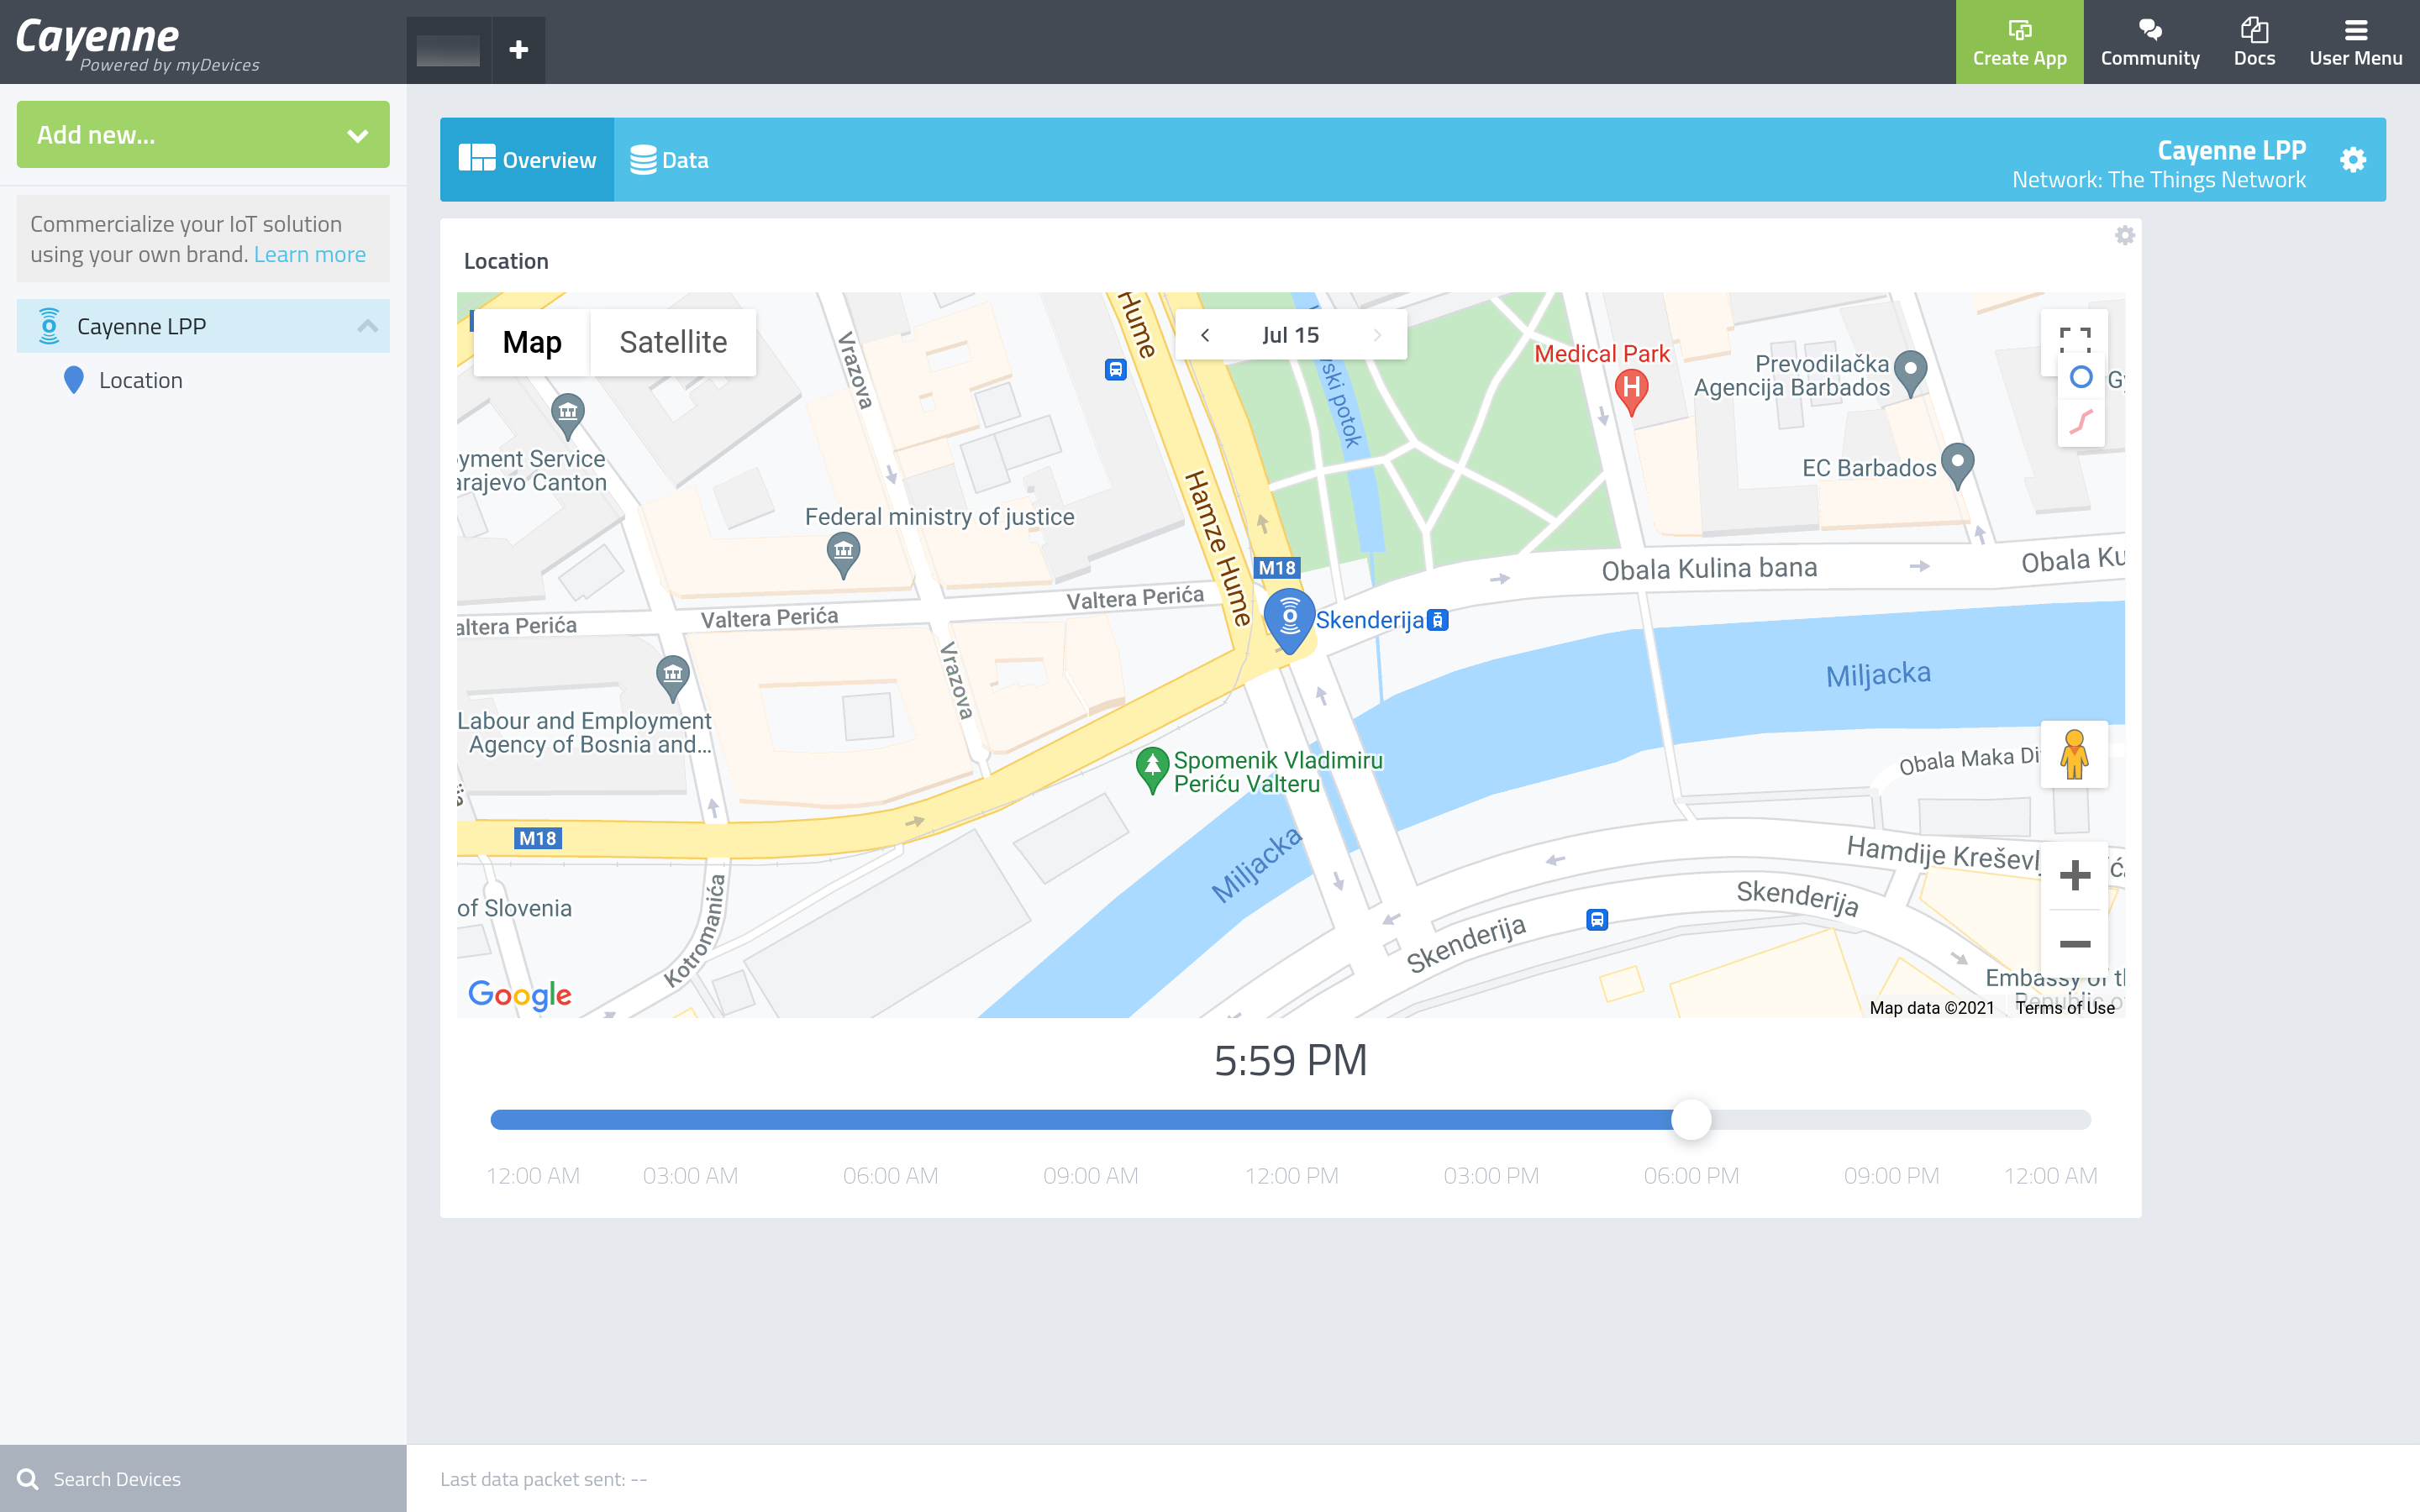Open the Community page
This screenshot has height=1512, width=2420.
[2150, 42]
